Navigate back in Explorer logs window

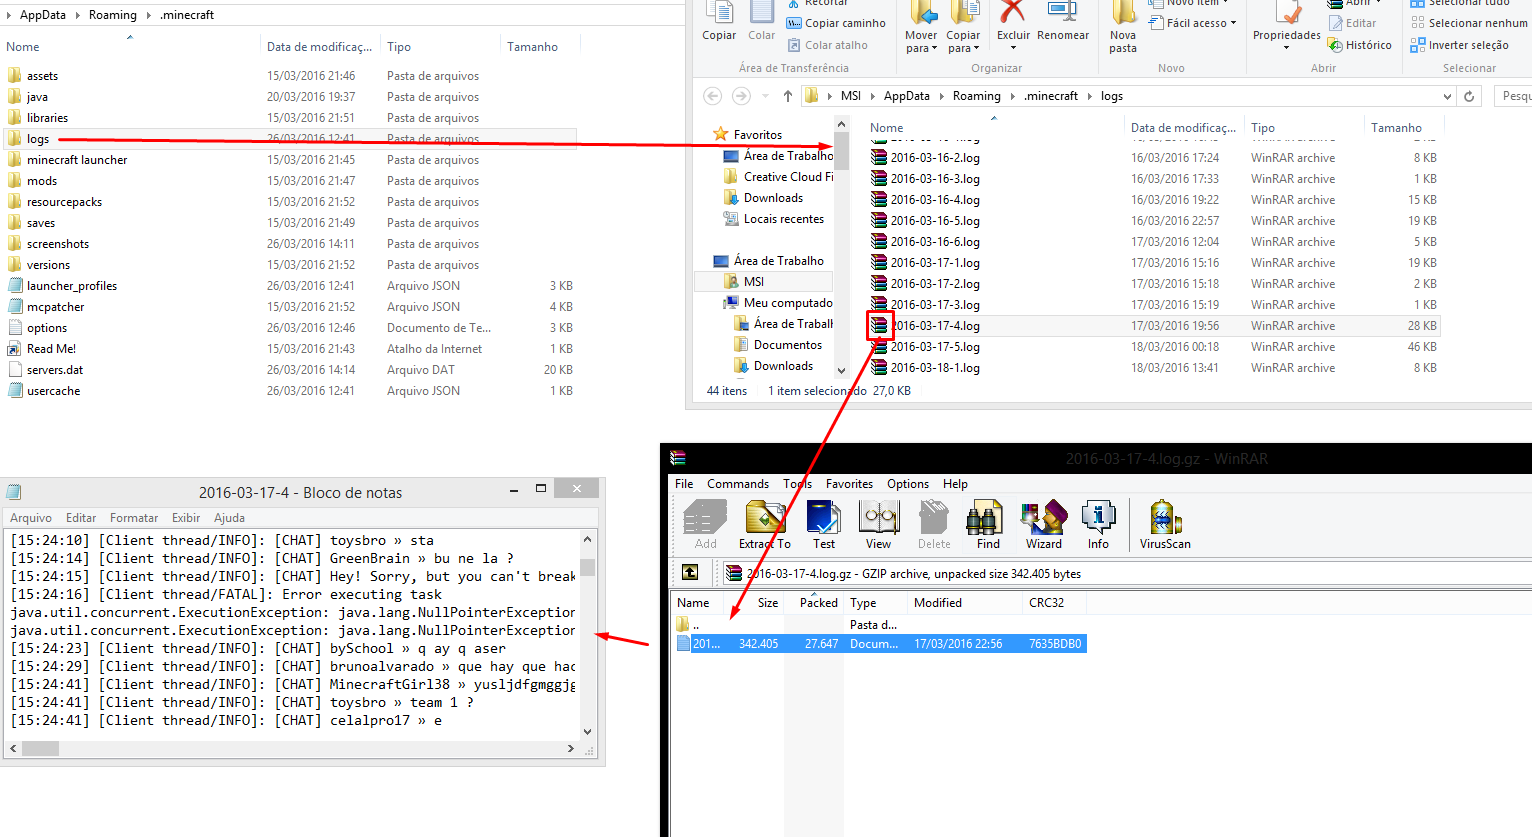pyautogui.click(x=713, y=96)
